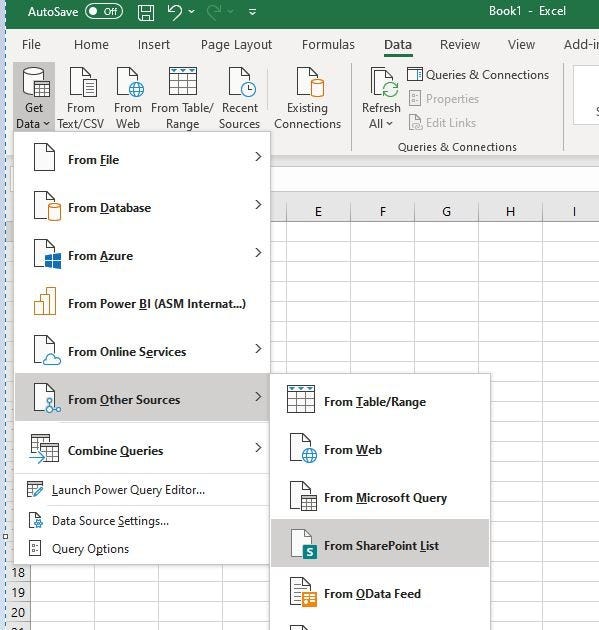Open Recent Sources in ribbon
Screen dimensions: 599x630
pos(239,97)
